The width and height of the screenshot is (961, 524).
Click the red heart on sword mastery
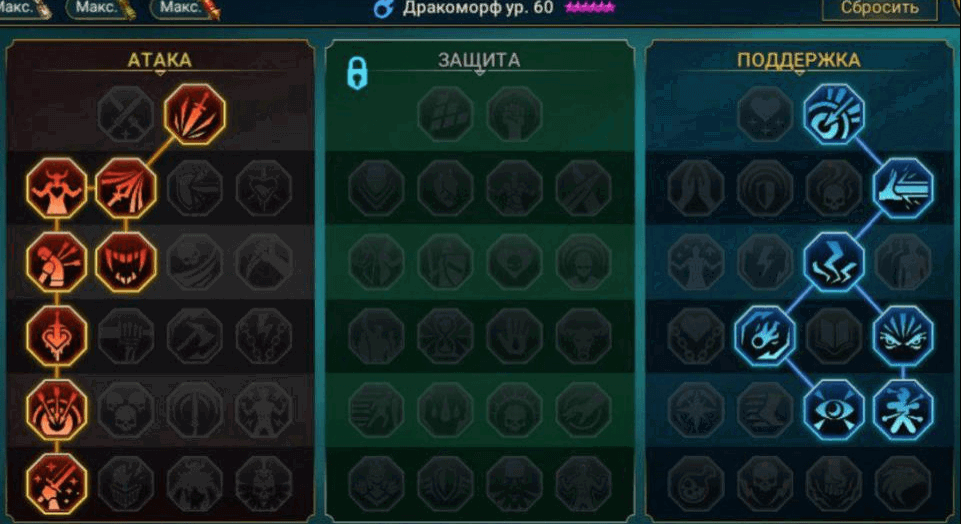coord(56,336)
